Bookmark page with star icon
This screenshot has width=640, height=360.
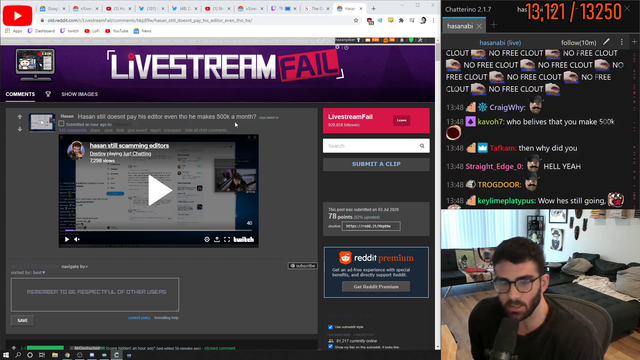[356, 20]
